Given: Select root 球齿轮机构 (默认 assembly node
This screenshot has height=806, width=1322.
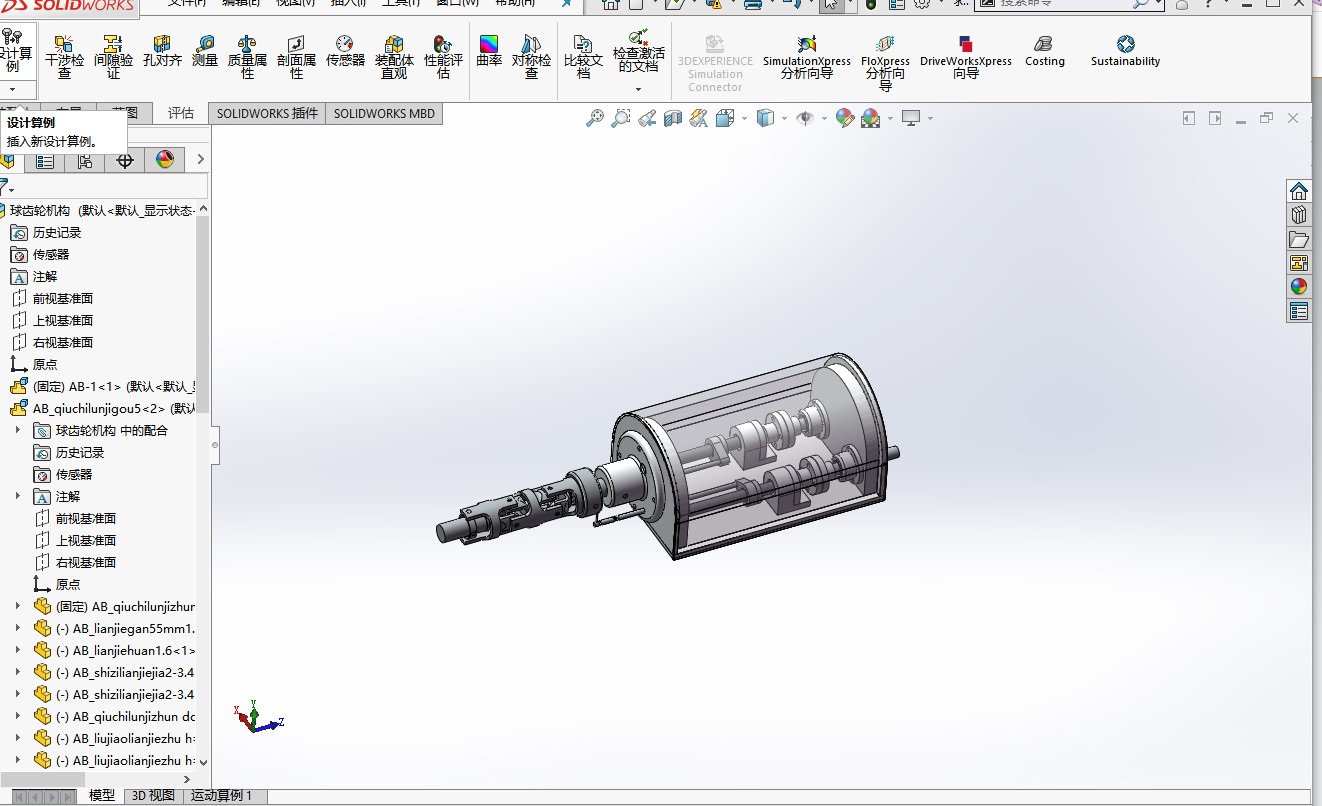Looking at the screenshot, I should point(100,210).
